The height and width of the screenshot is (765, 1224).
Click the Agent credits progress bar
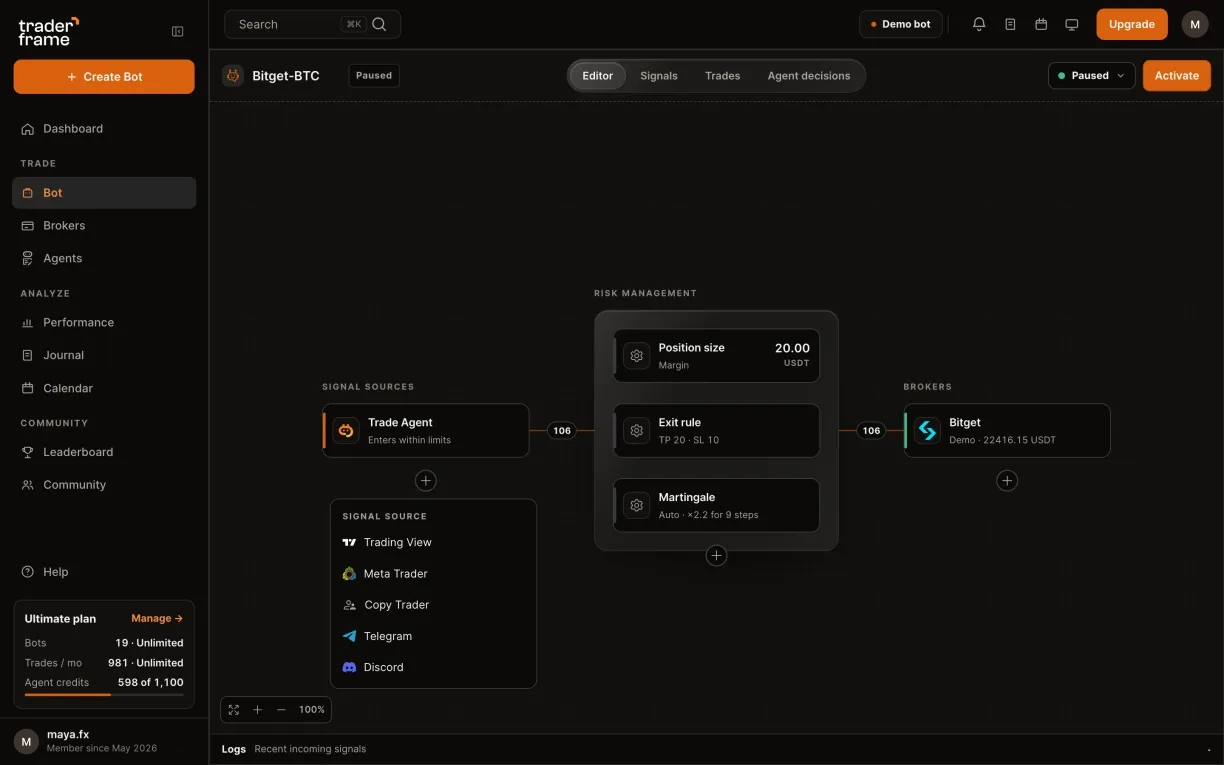[x=104, y=694]
